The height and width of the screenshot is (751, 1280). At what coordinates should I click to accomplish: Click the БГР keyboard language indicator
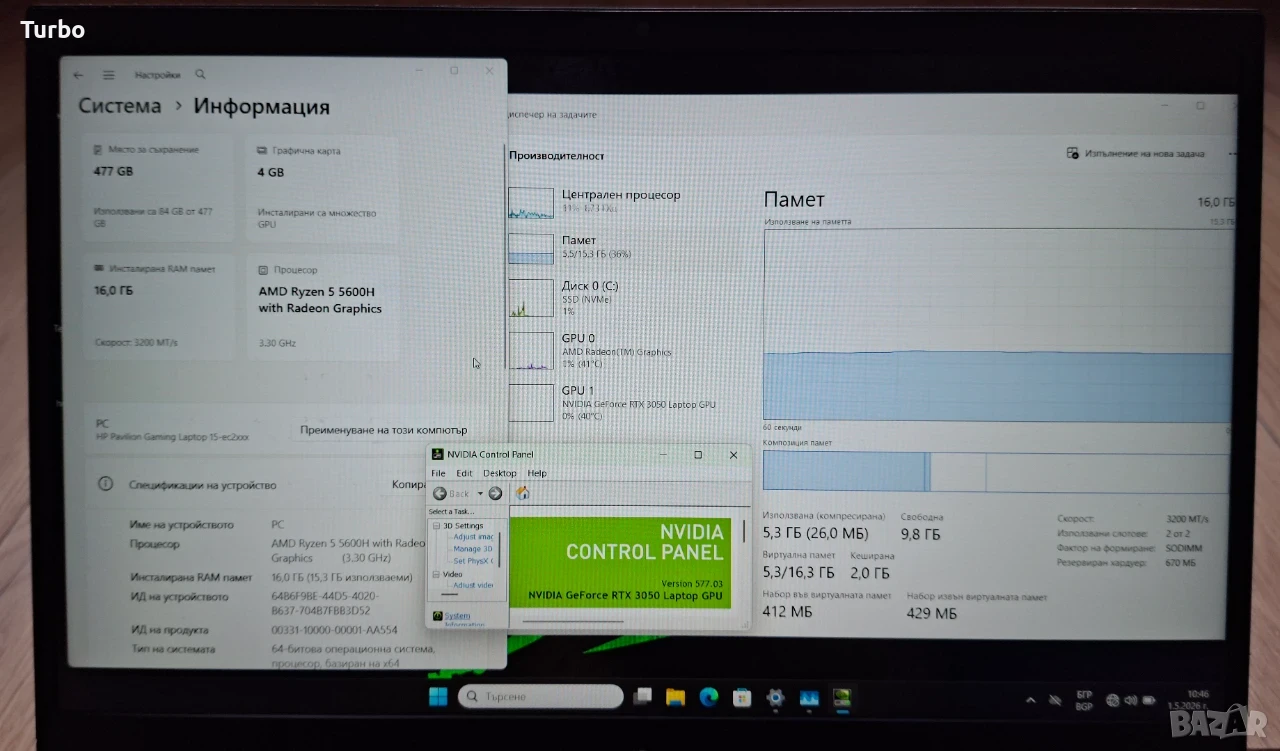pyautogui.click(x=1085, y=699)
